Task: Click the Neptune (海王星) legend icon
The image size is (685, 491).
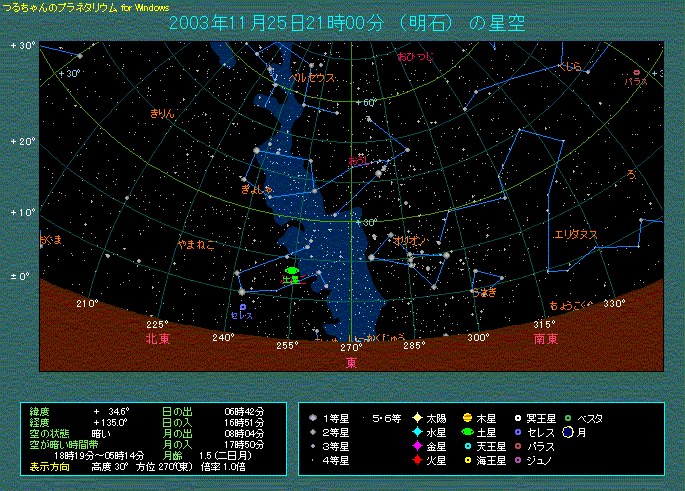Action: pyautogui.click(x=467, y=460)
